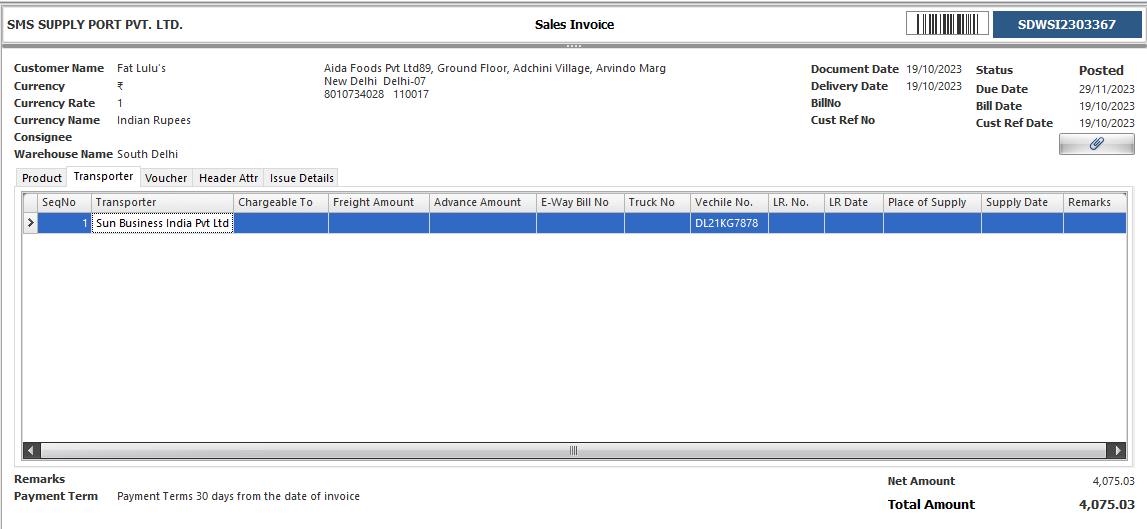The image size is (1147, 529).
Task: Collapse the header using the splitter dots
Action: pos(573,46)
